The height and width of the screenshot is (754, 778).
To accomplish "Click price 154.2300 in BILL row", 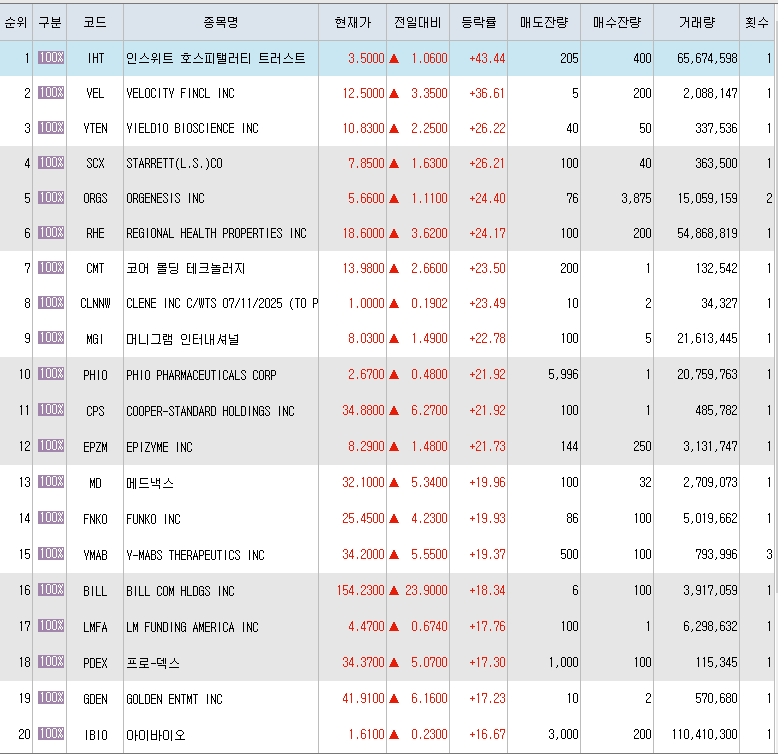I will click(x=360, y=590).
